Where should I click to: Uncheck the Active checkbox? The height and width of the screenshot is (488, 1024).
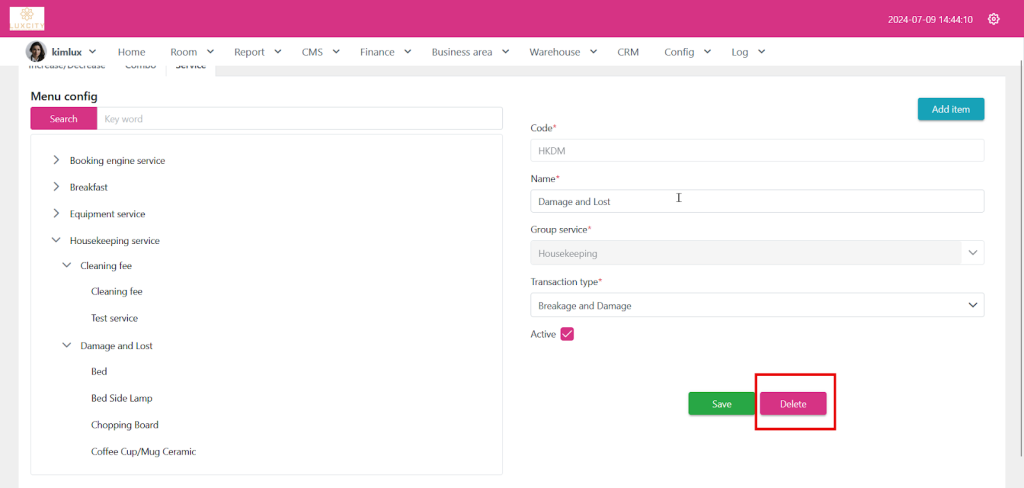(567, 334)
